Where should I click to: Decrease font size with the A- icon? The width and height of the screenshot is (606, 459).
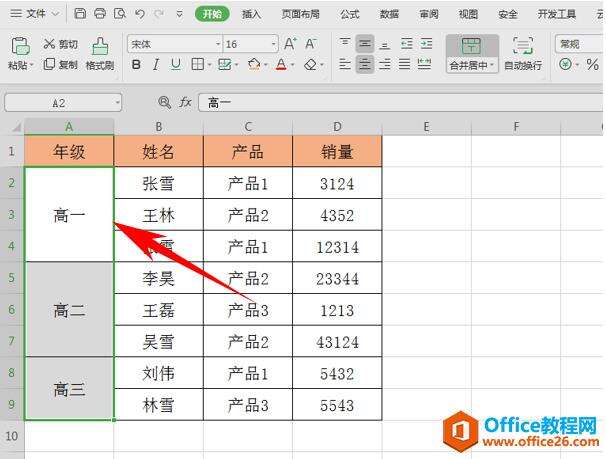[311, 44]
